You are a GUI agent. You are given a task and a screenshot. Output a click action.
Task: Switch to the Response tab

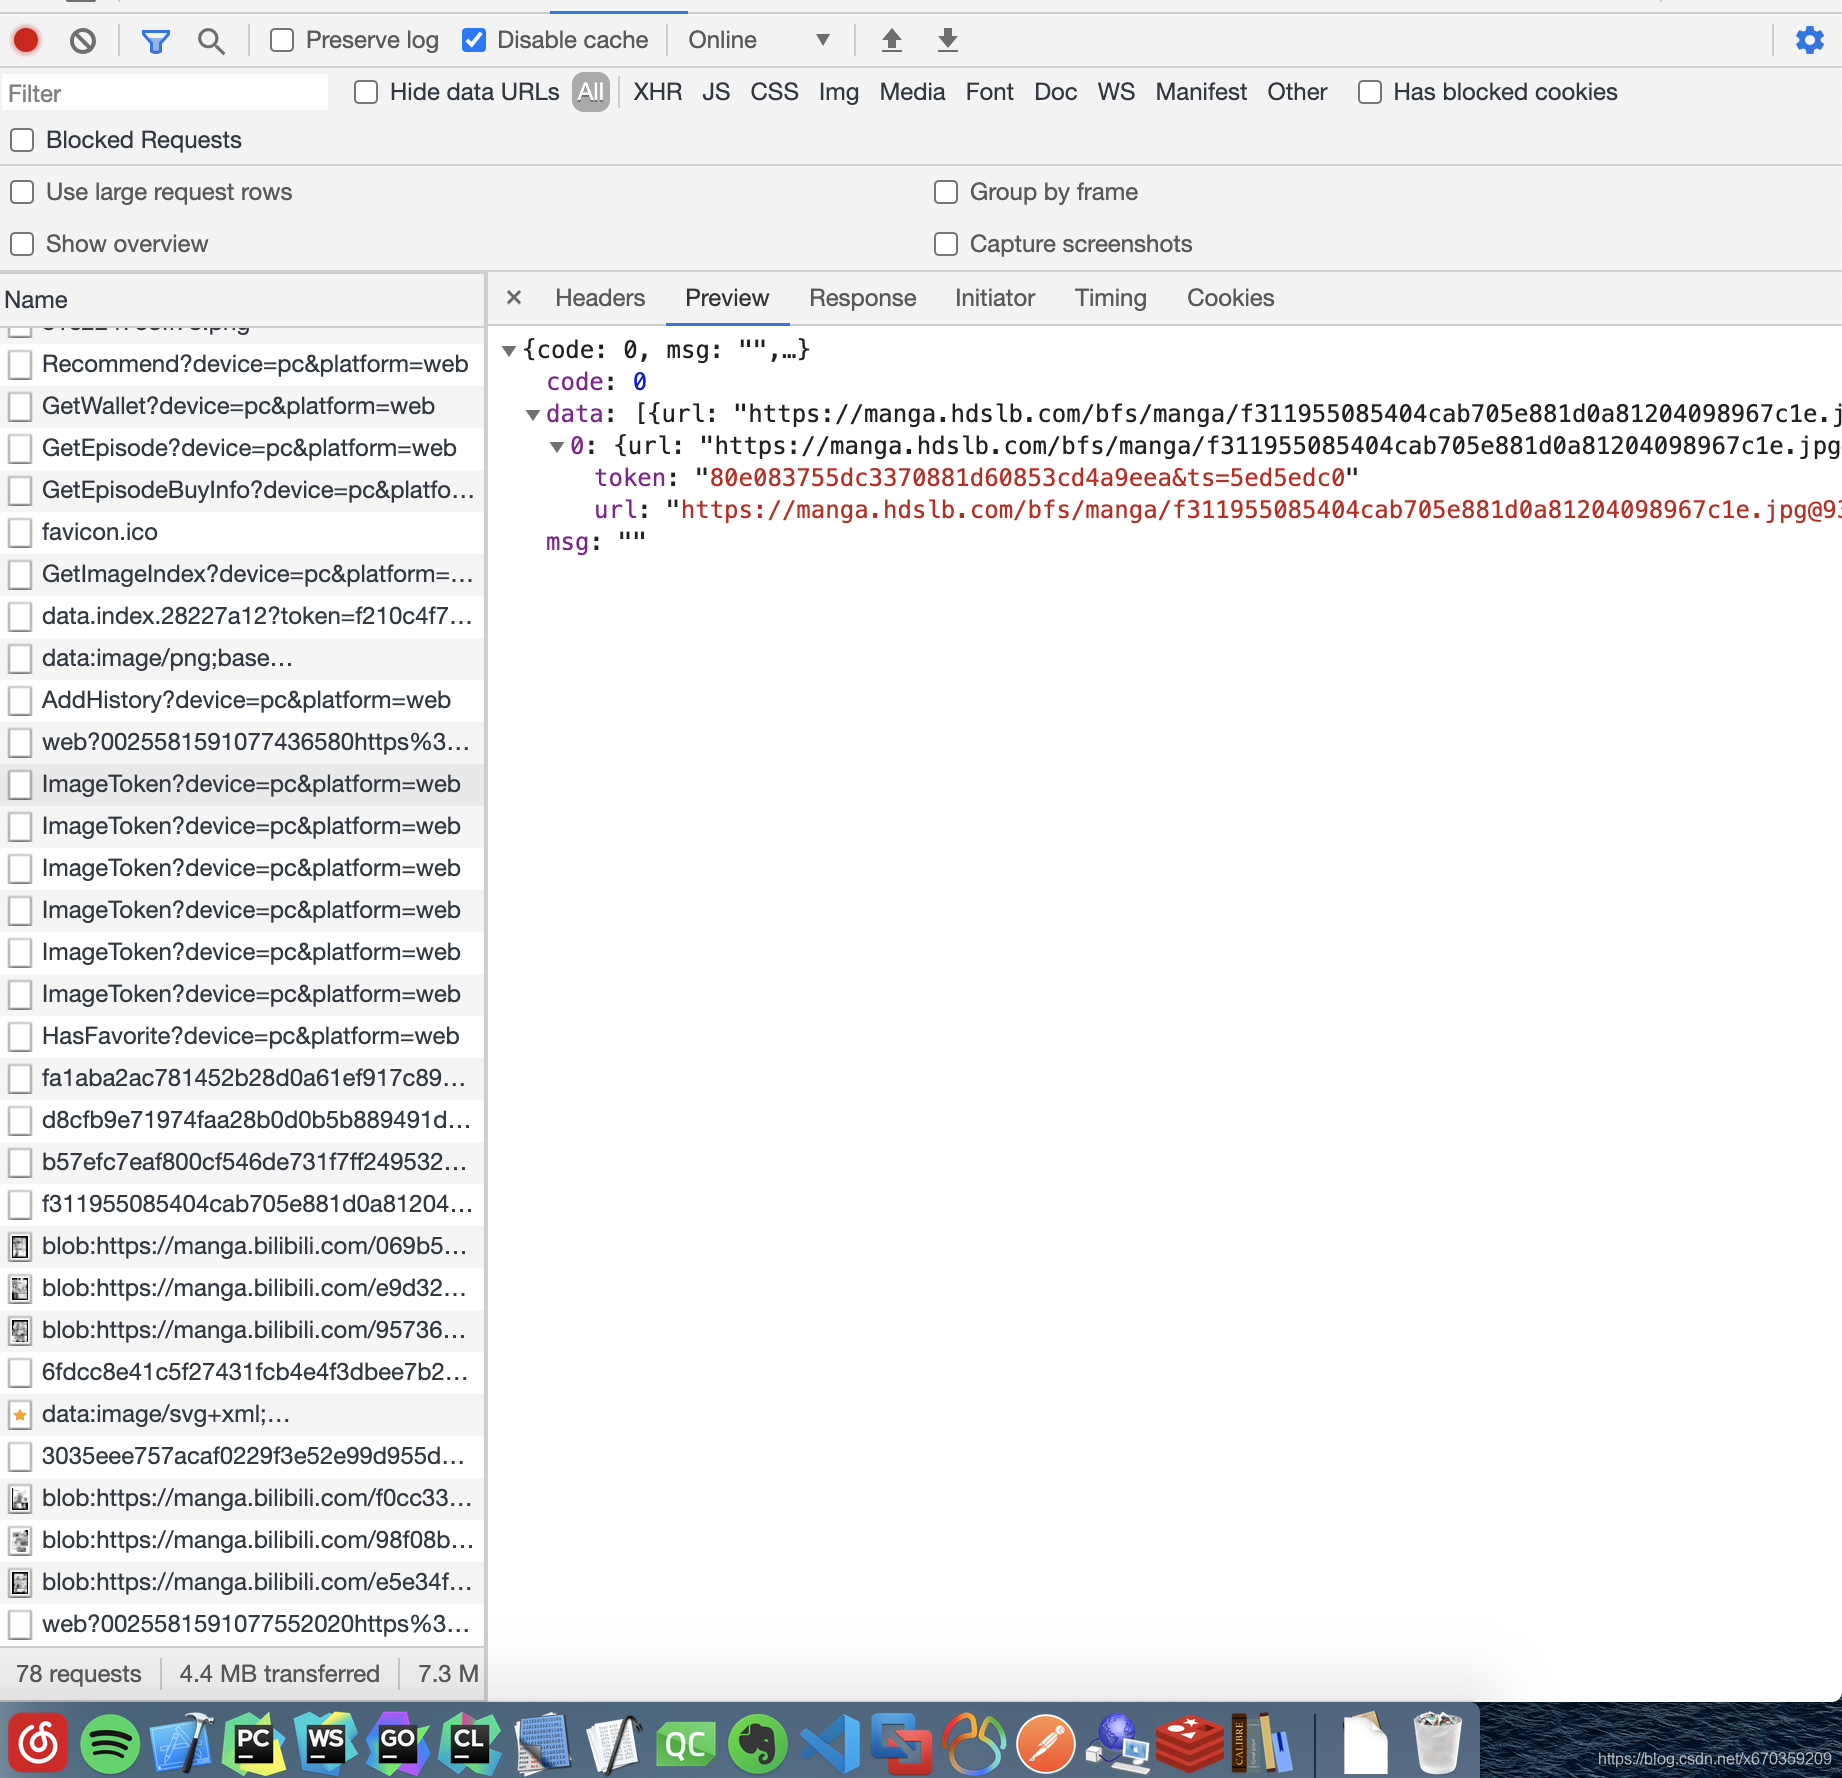click(x=862, y=298)
